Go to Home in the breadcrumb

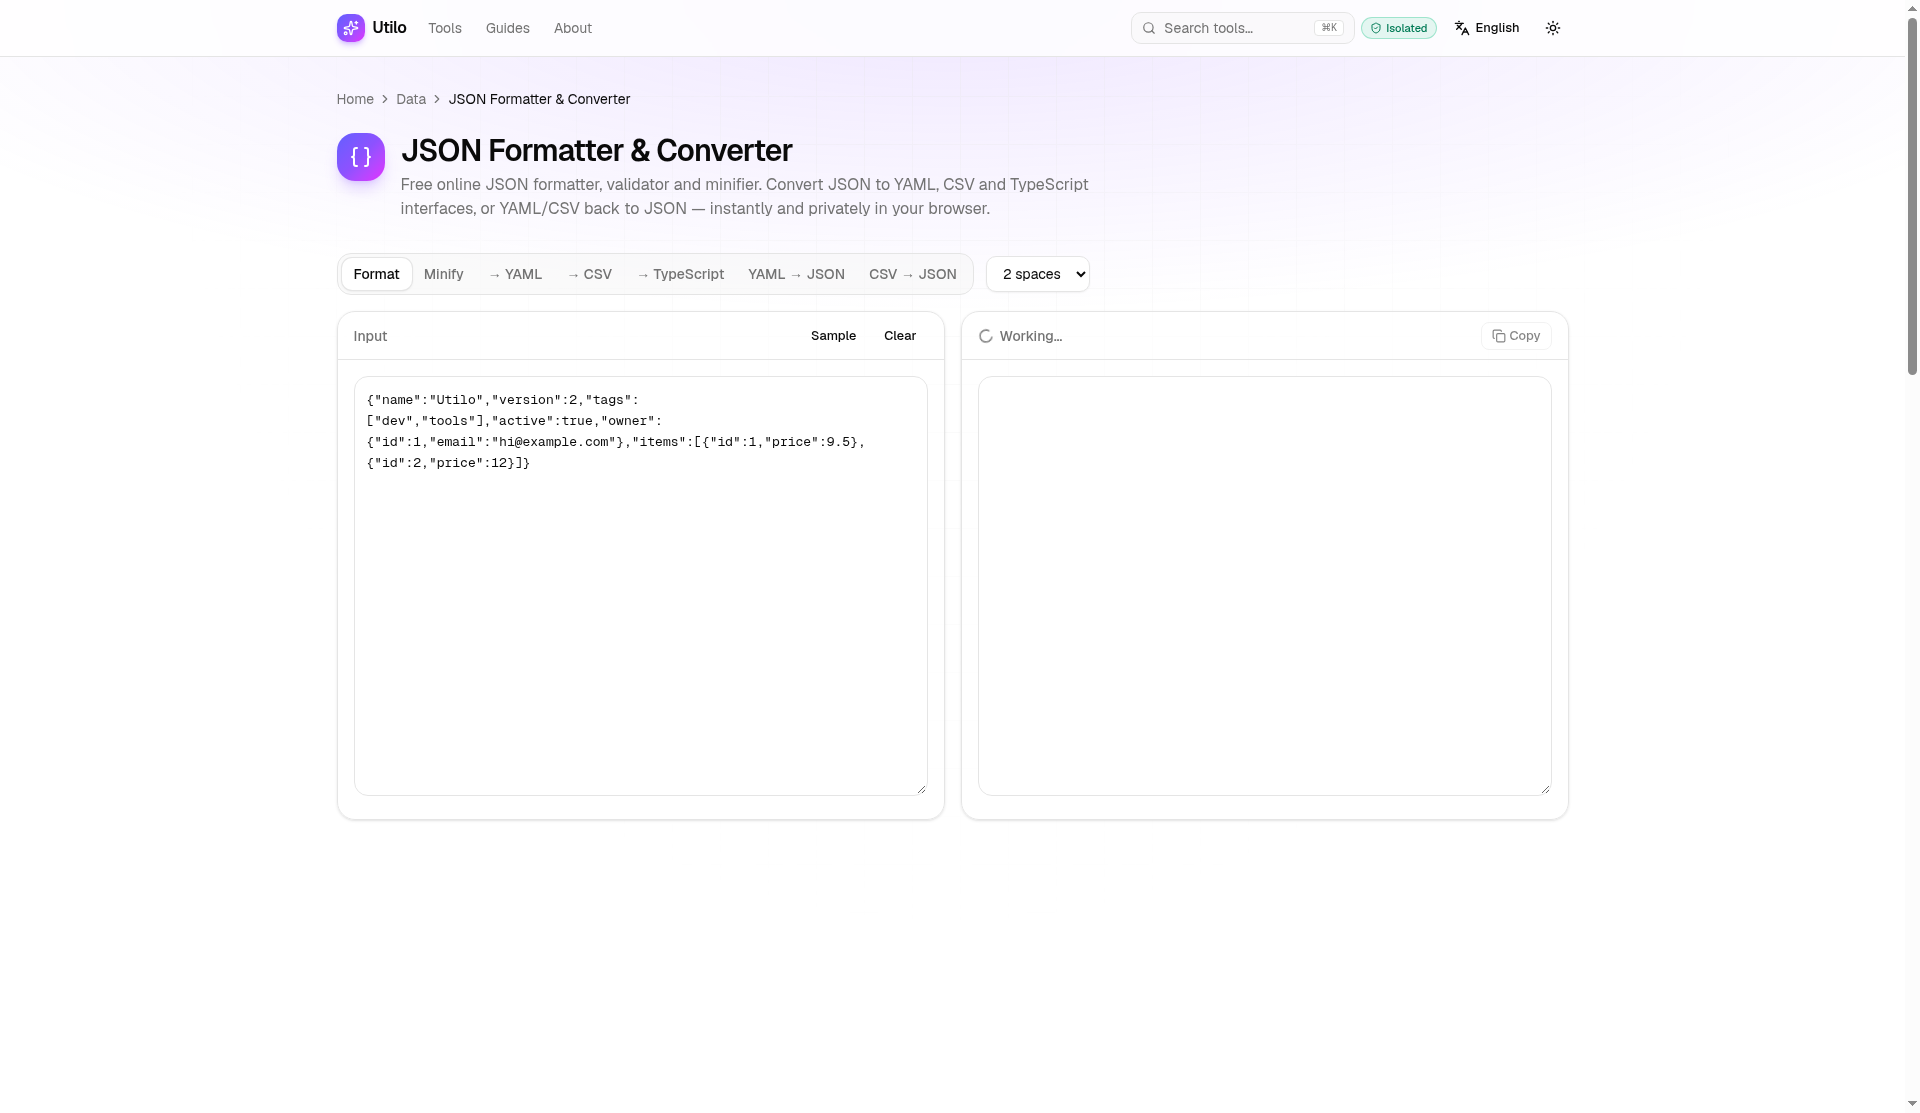click(355, 99)
